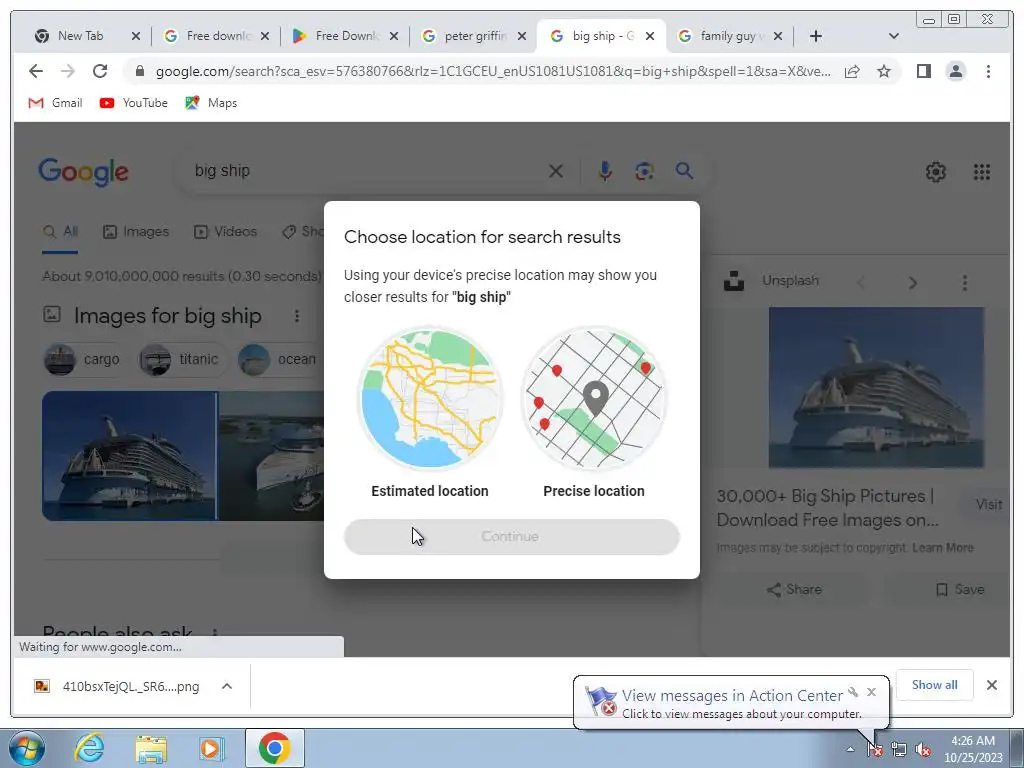The image size is (1024, 768).
Task: Click the big ship search field
Action: [366, 170]
